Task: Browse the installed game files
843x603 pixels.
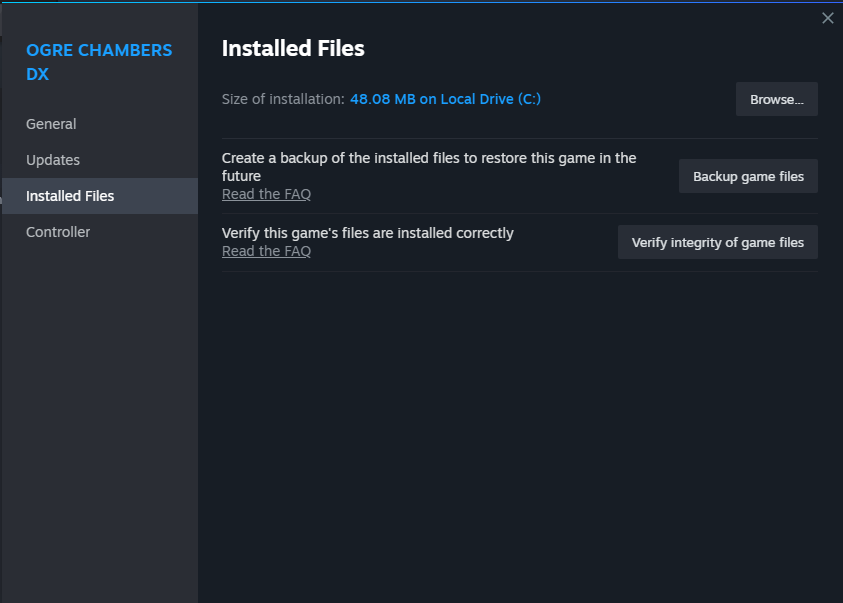Action: pyautogui.click(x=776, y=99)
